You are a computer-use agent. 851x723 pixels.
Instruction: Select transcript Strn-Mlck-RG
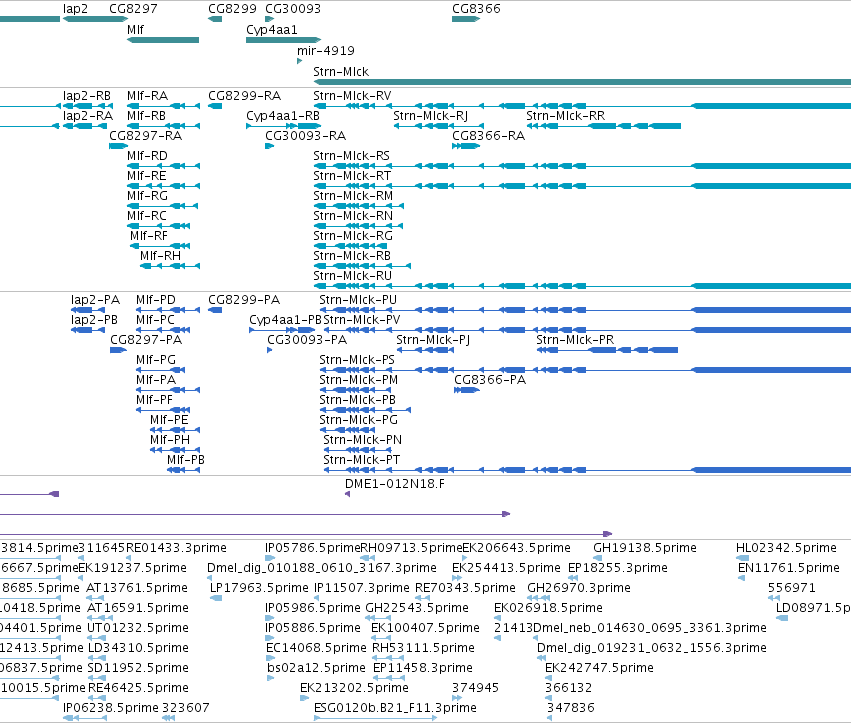click(x=353, y=236)
